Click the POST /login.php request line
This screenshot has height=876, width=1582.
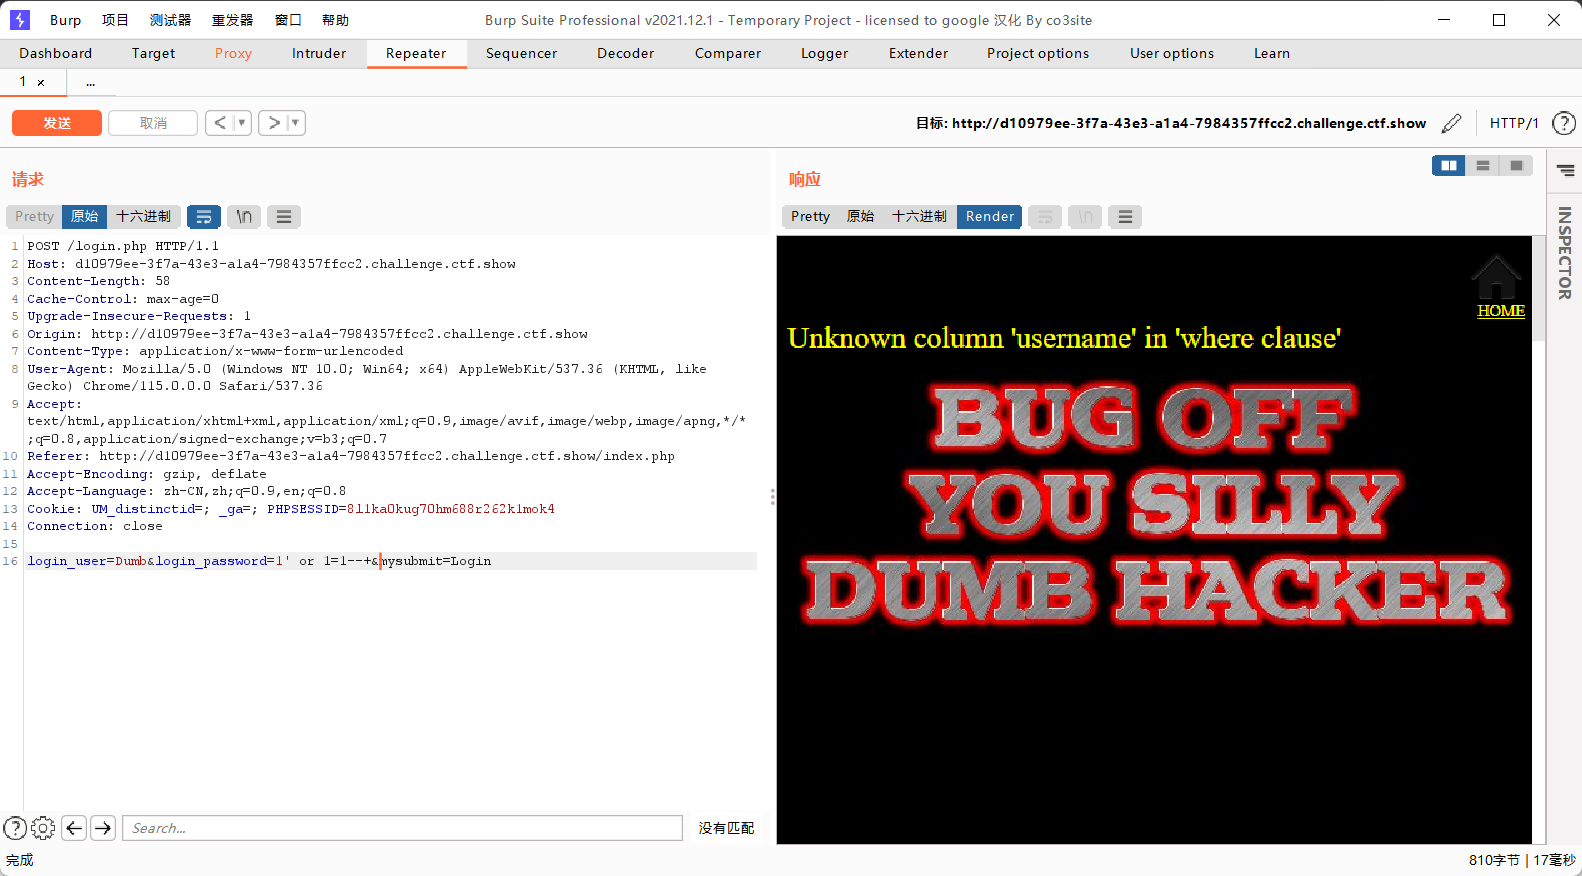pos(123,246)
